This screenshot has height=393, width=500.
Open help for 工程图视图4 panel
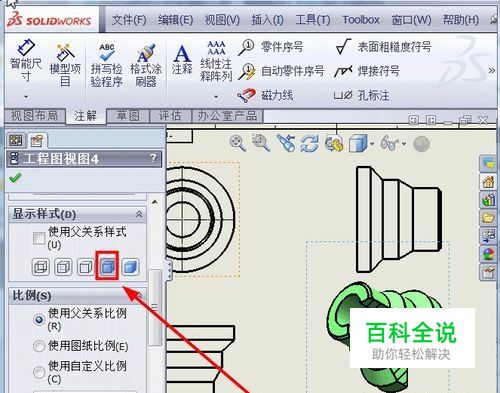click(x=153, y=158)
